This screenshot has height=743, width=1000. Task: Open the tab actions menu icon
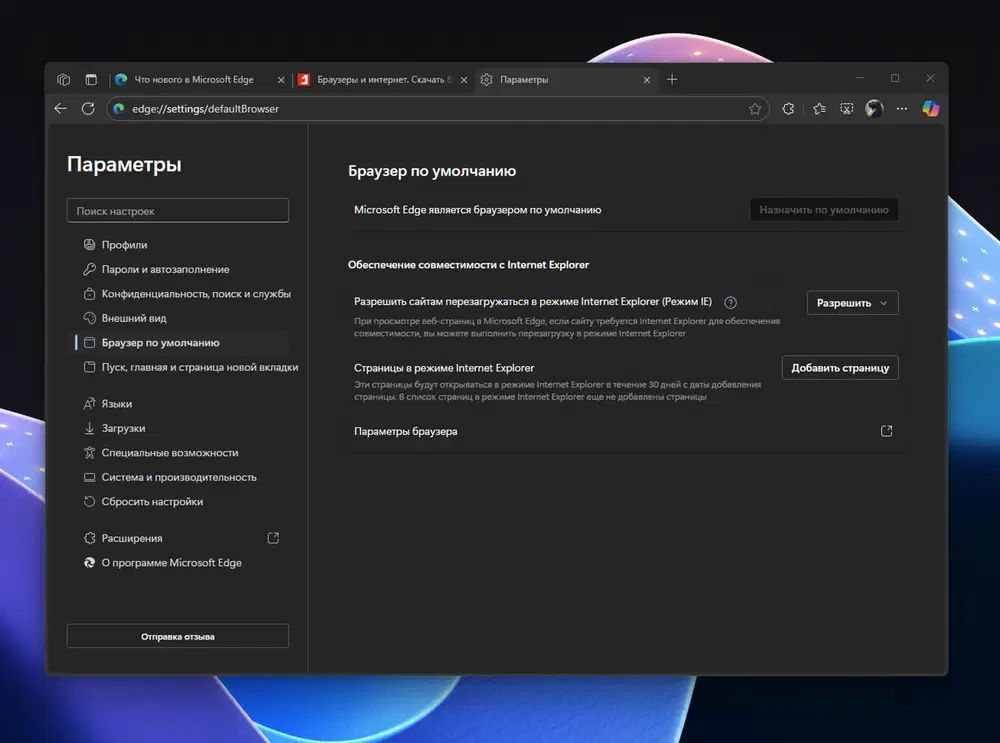click(x=91, y=80)
